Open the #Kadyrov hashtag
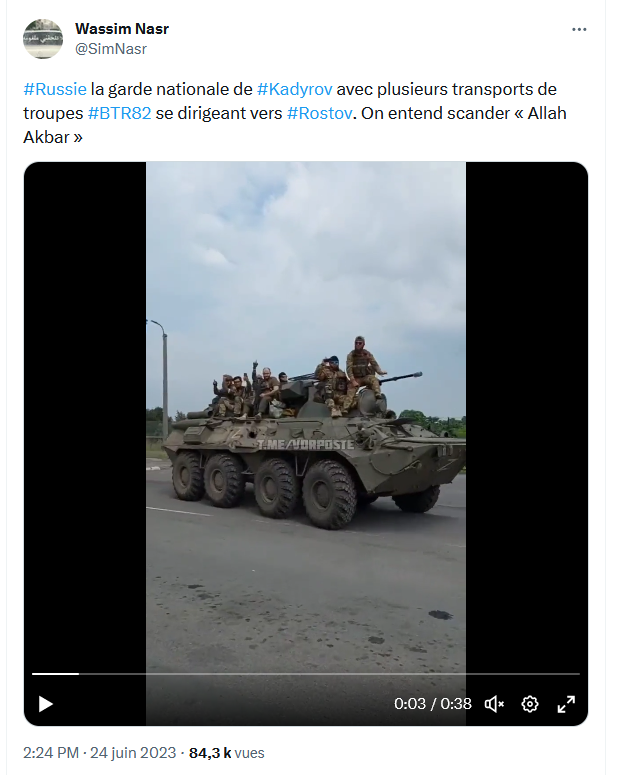 pos(295,89)
